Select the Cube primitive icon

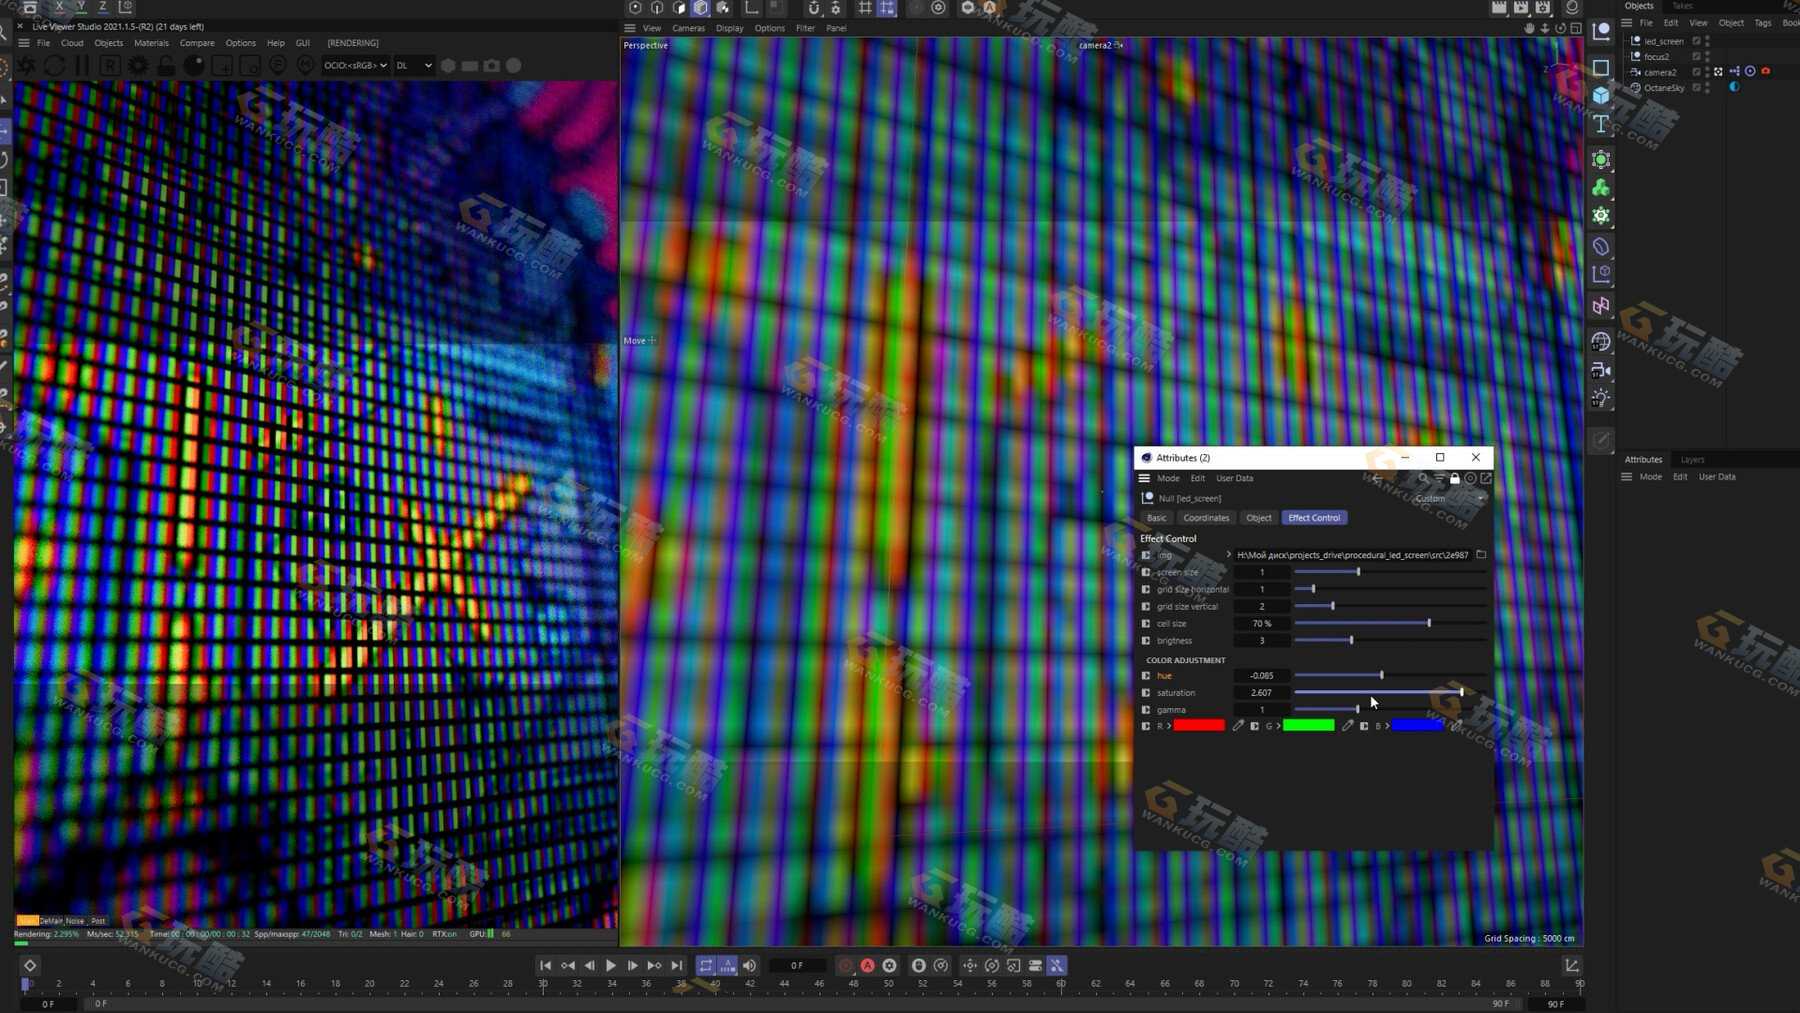(1601, 96)
